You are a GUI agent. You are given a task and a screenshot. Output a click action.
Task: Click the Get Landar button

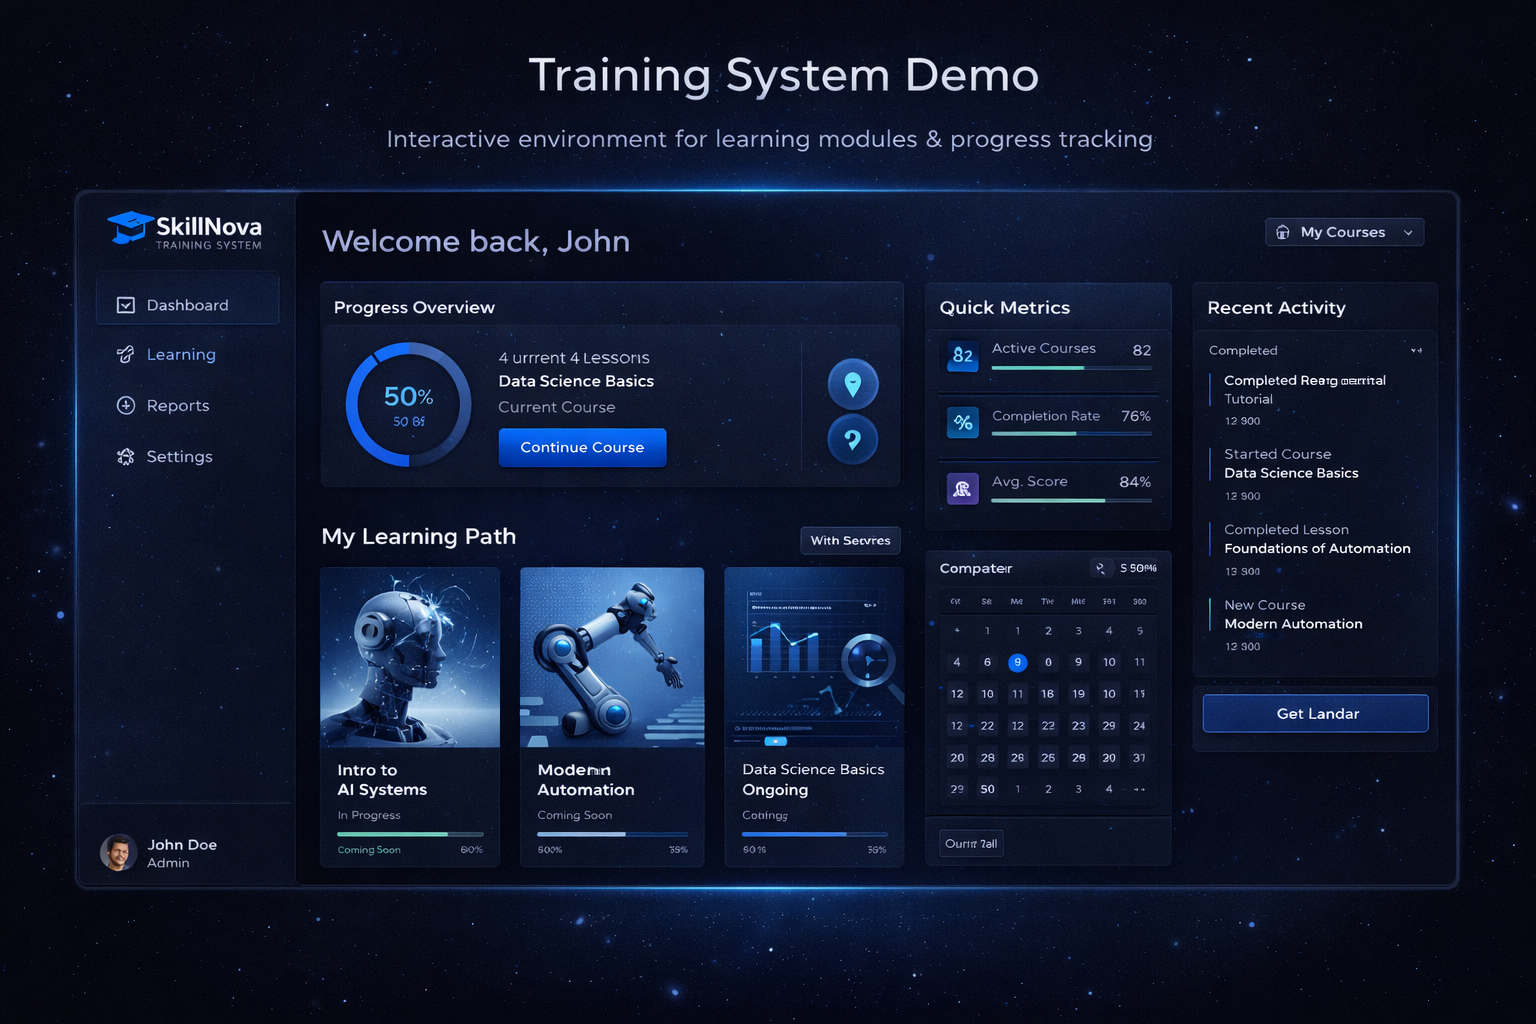[1316, 713]
